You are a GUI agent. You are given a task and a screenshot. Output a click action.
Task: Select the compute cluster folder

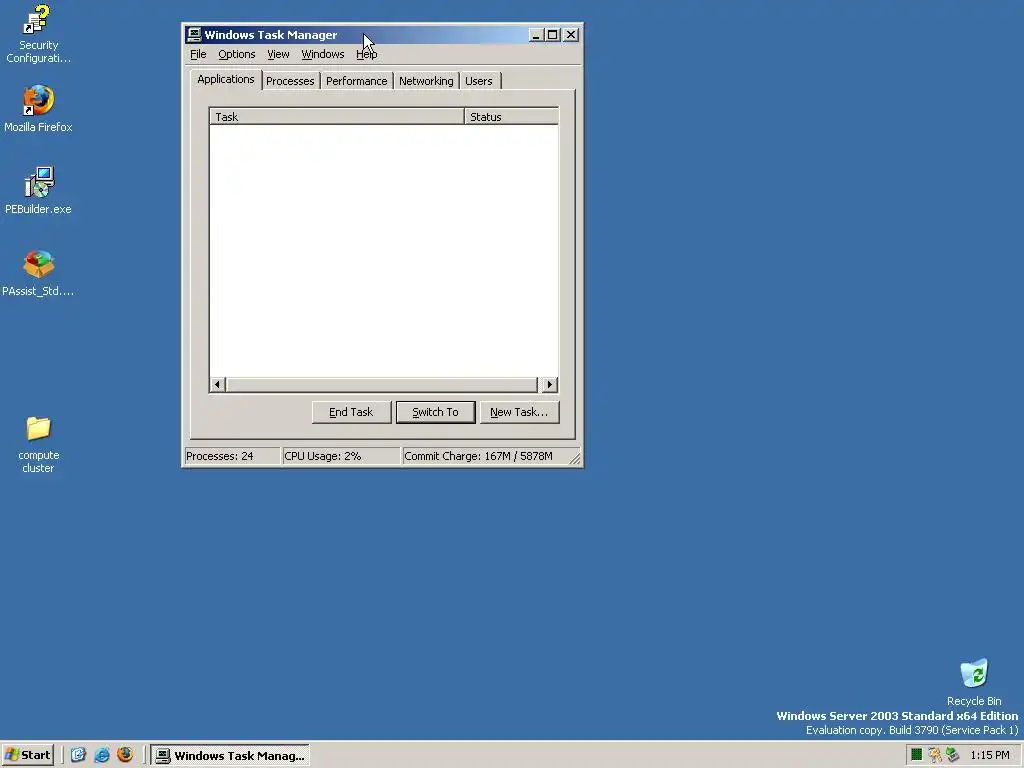coord(38,444)
